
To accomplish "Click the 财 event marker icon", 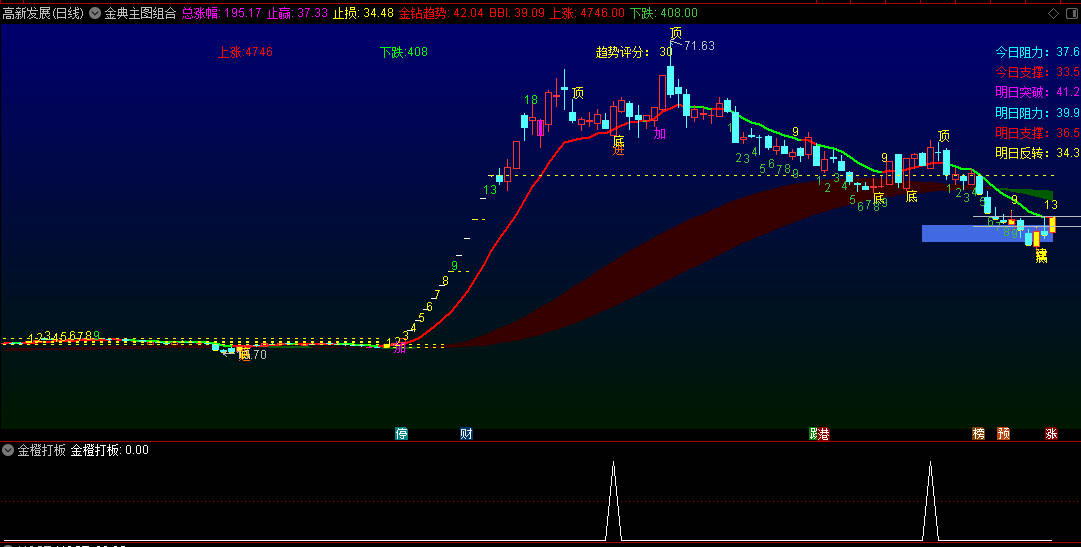I will pos(467,433).
